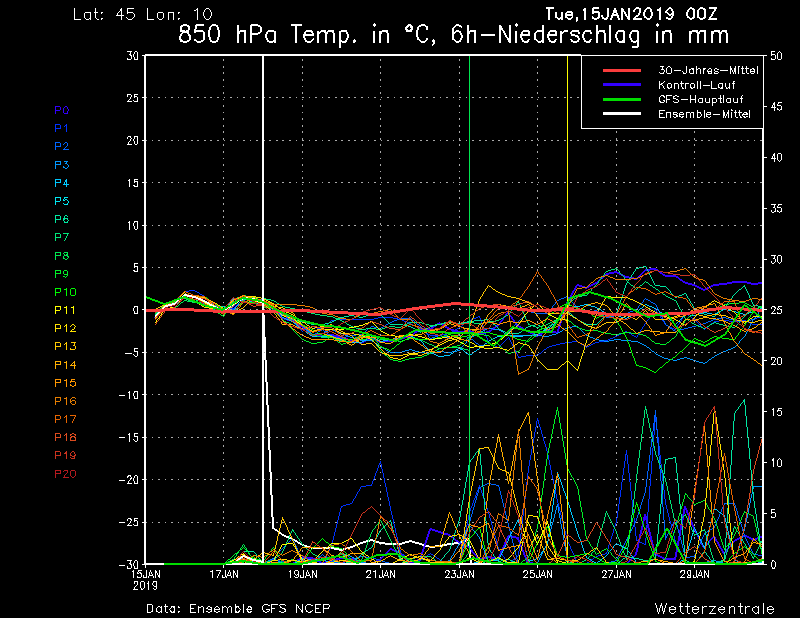Click the 50 precipitation axis value
800x618 pixels.
pos(776,56)
